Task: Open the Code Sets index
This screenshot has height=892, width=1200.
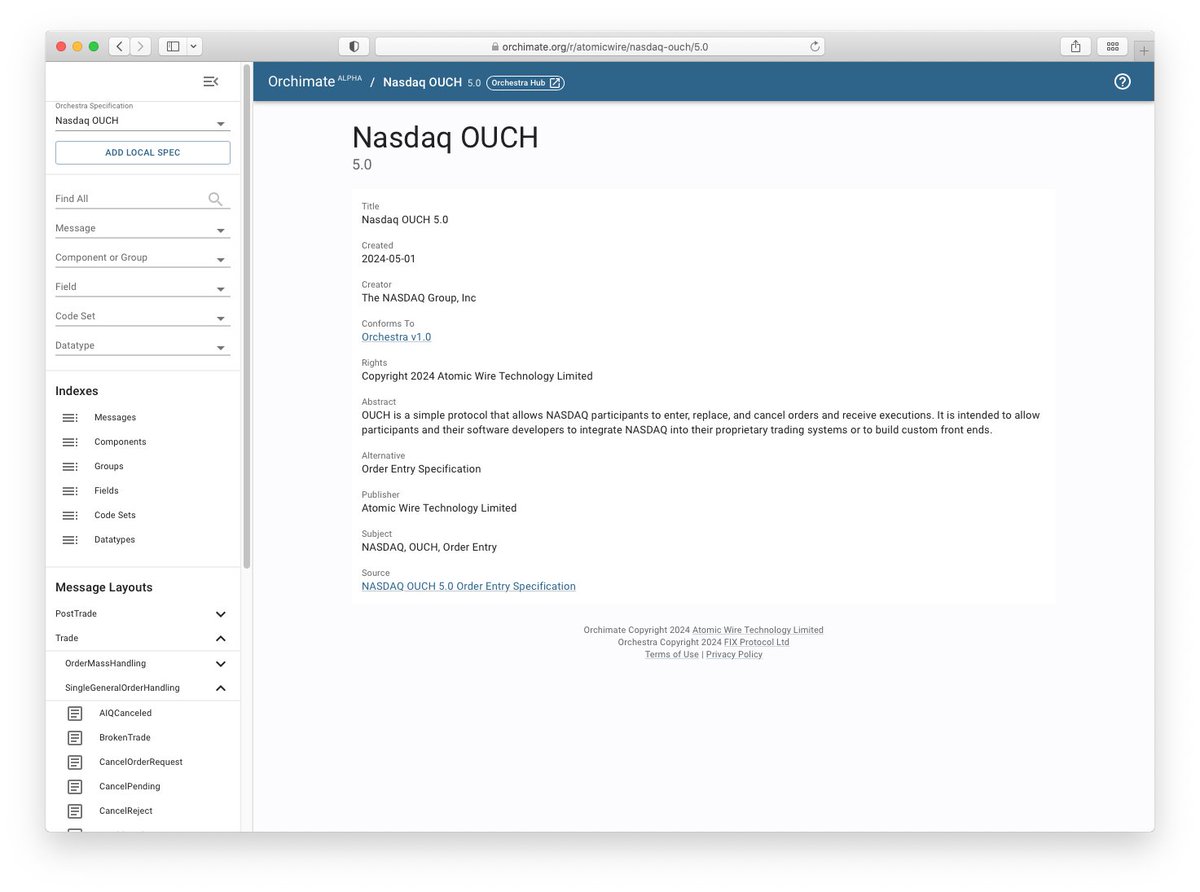Action: [115, 516]
